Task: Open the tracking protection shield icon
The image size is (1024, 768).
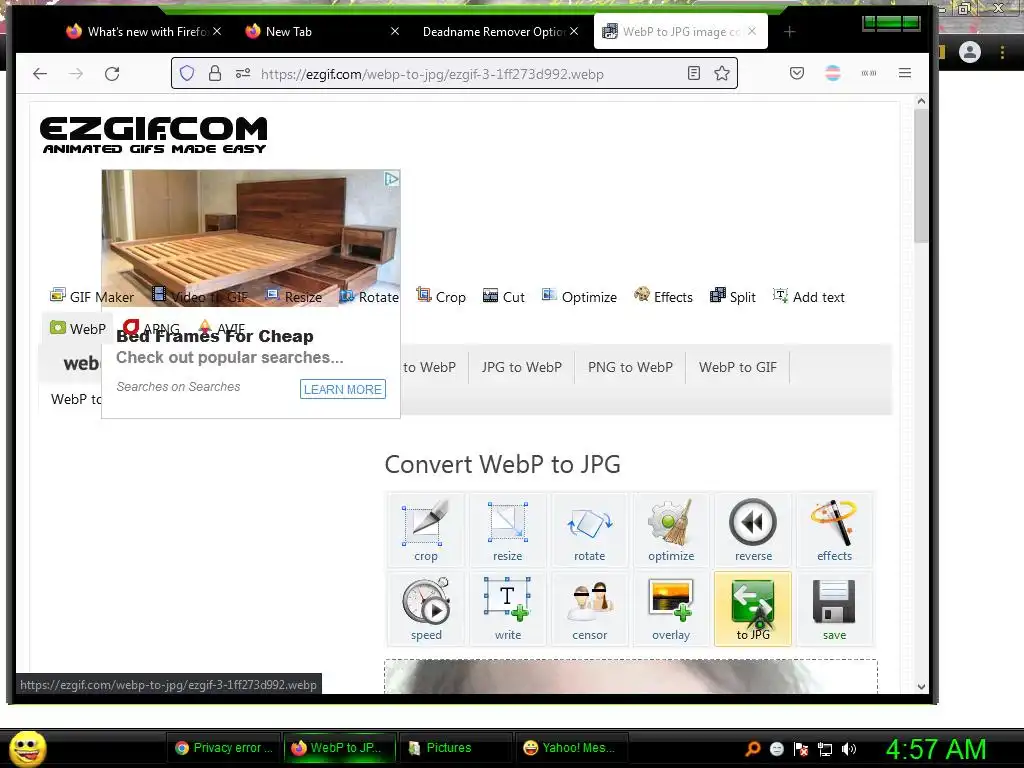Action: tap(187, 73)
